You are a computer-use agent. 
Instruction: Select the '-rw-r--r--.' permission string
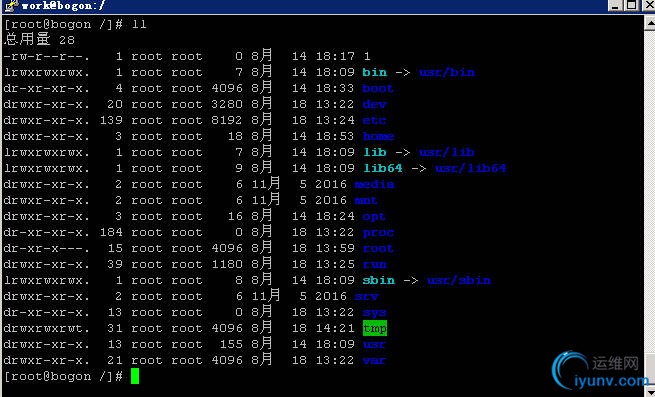[46, 56]
